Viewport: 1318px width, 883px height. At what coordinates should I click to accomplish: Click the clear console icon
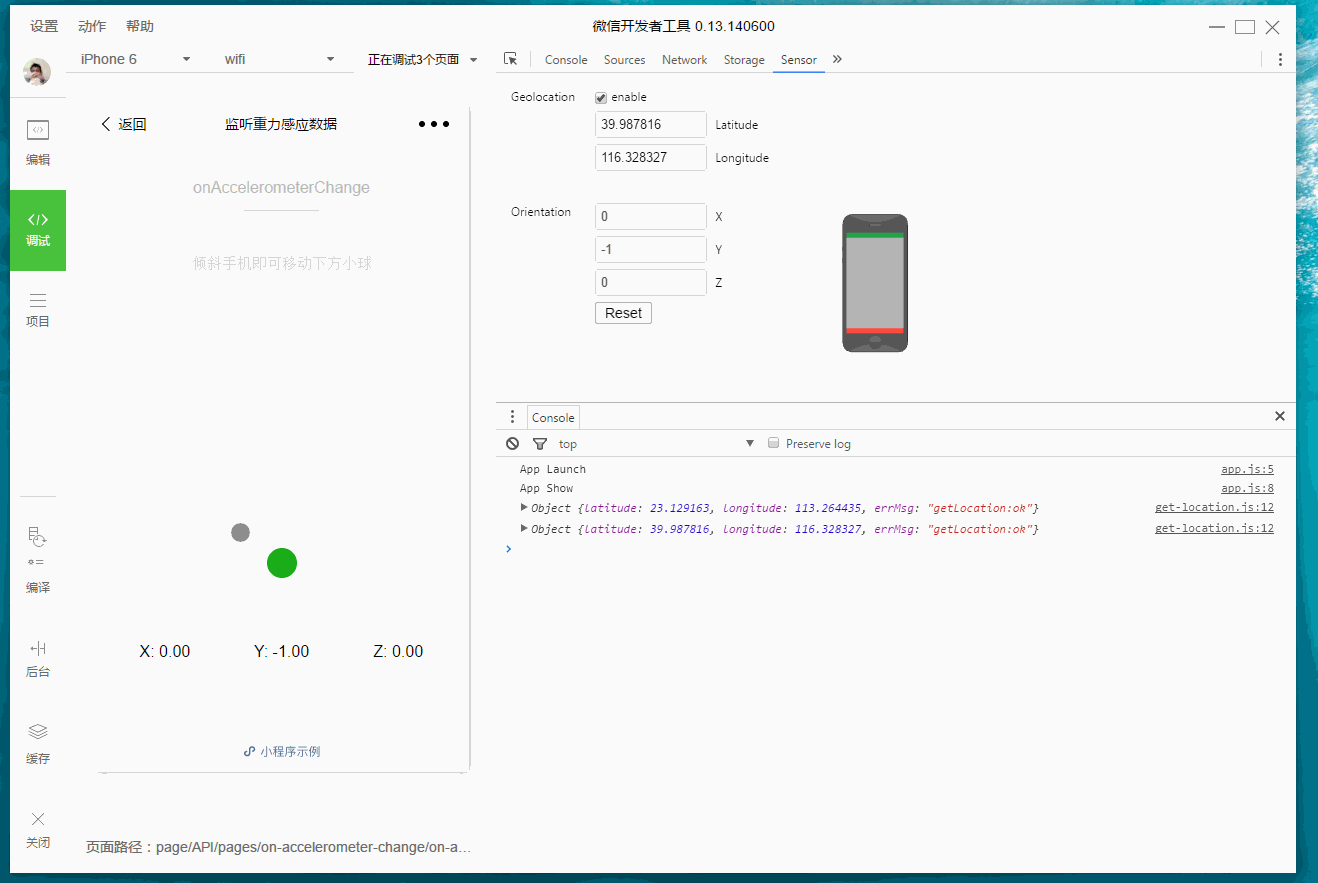[x=512, y=443]
